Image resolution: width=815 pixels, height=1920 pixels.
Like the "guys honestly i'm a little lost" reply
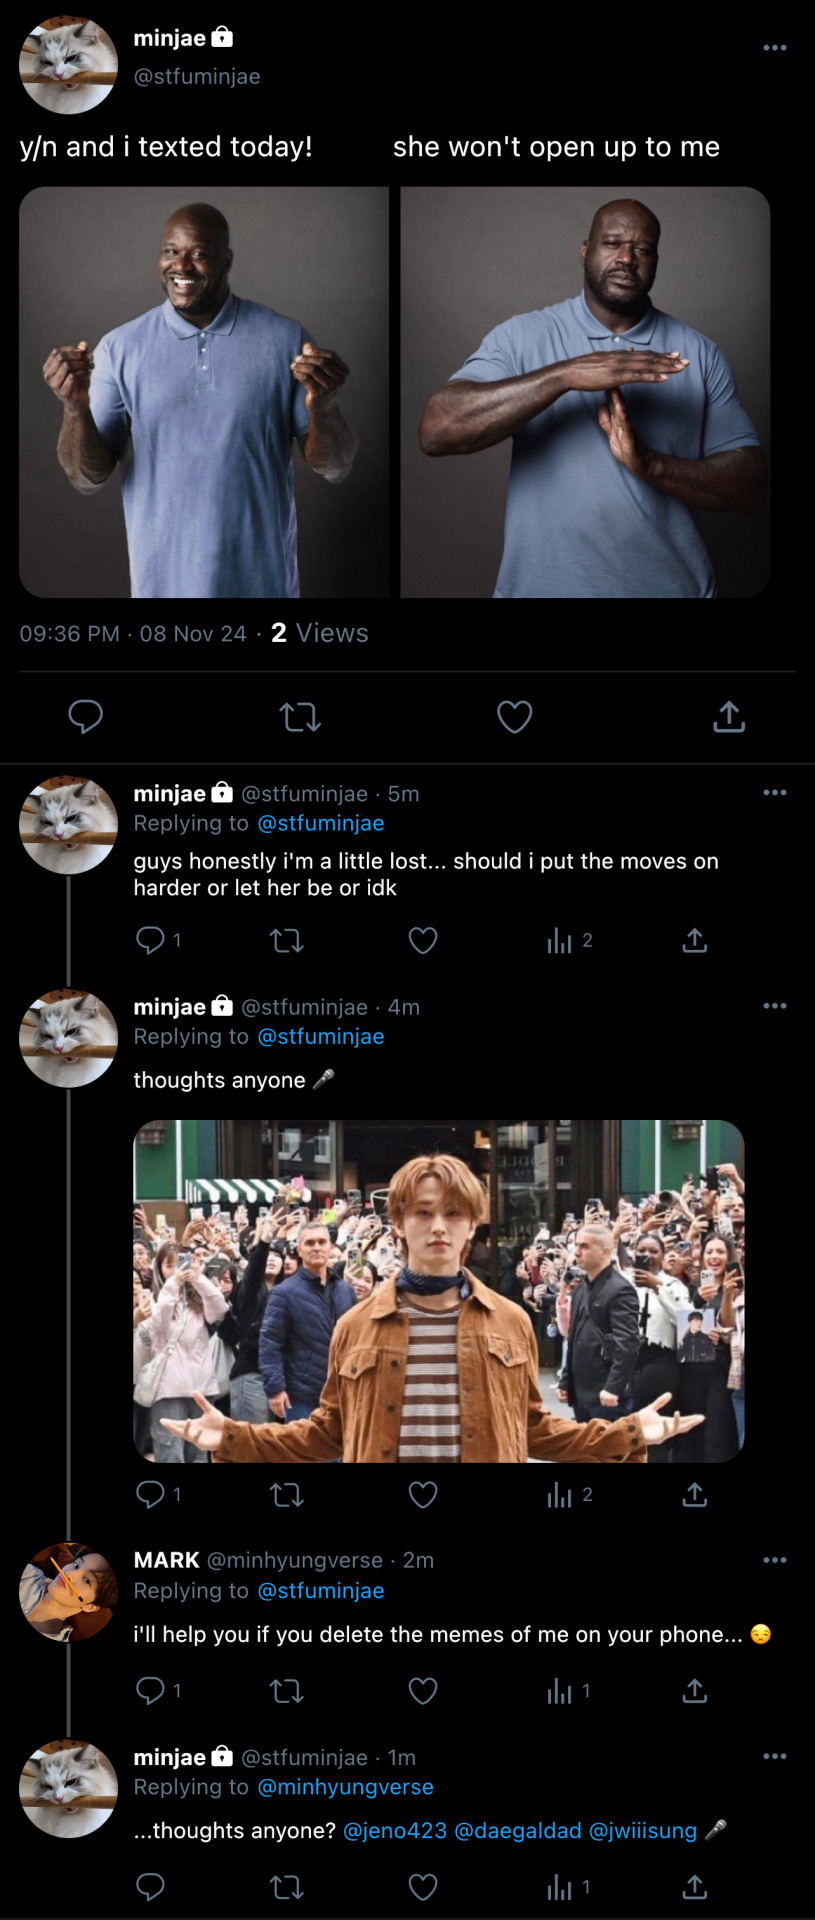point(423,940)
